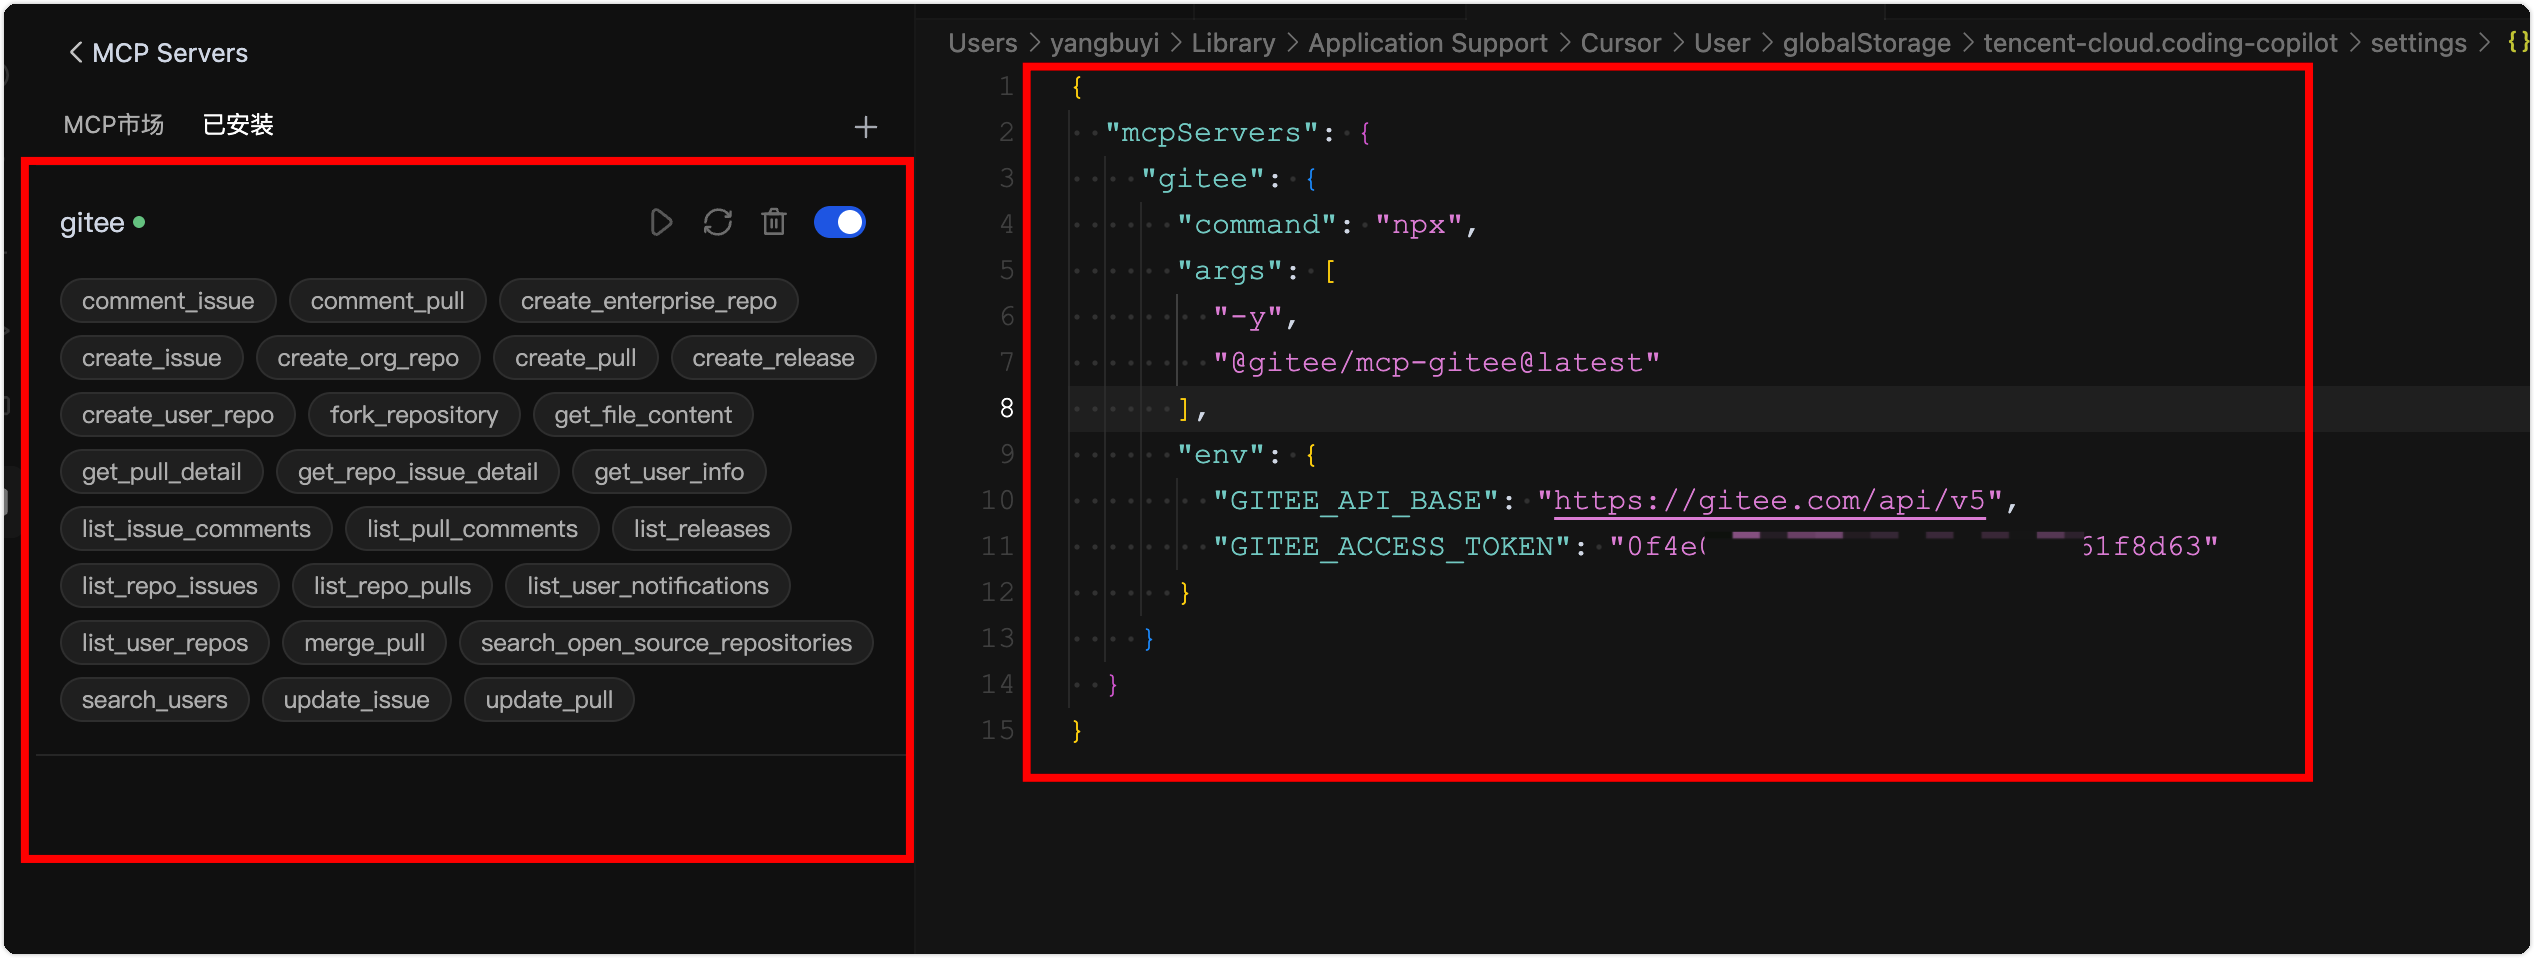Screen dimensions: 2534x958
Task: Add a new MCP server with plus icon
Action: [866, 127]
